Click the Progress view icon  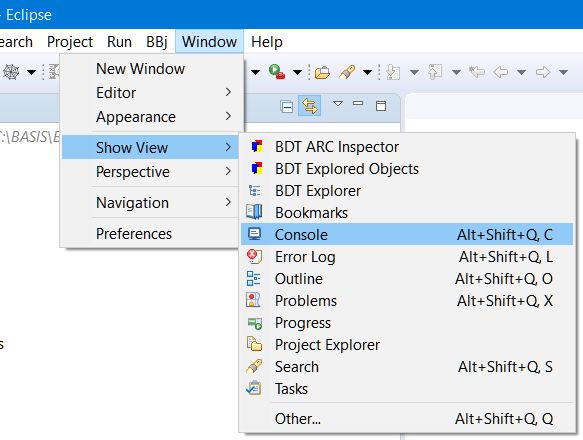(x=255, y=323)
